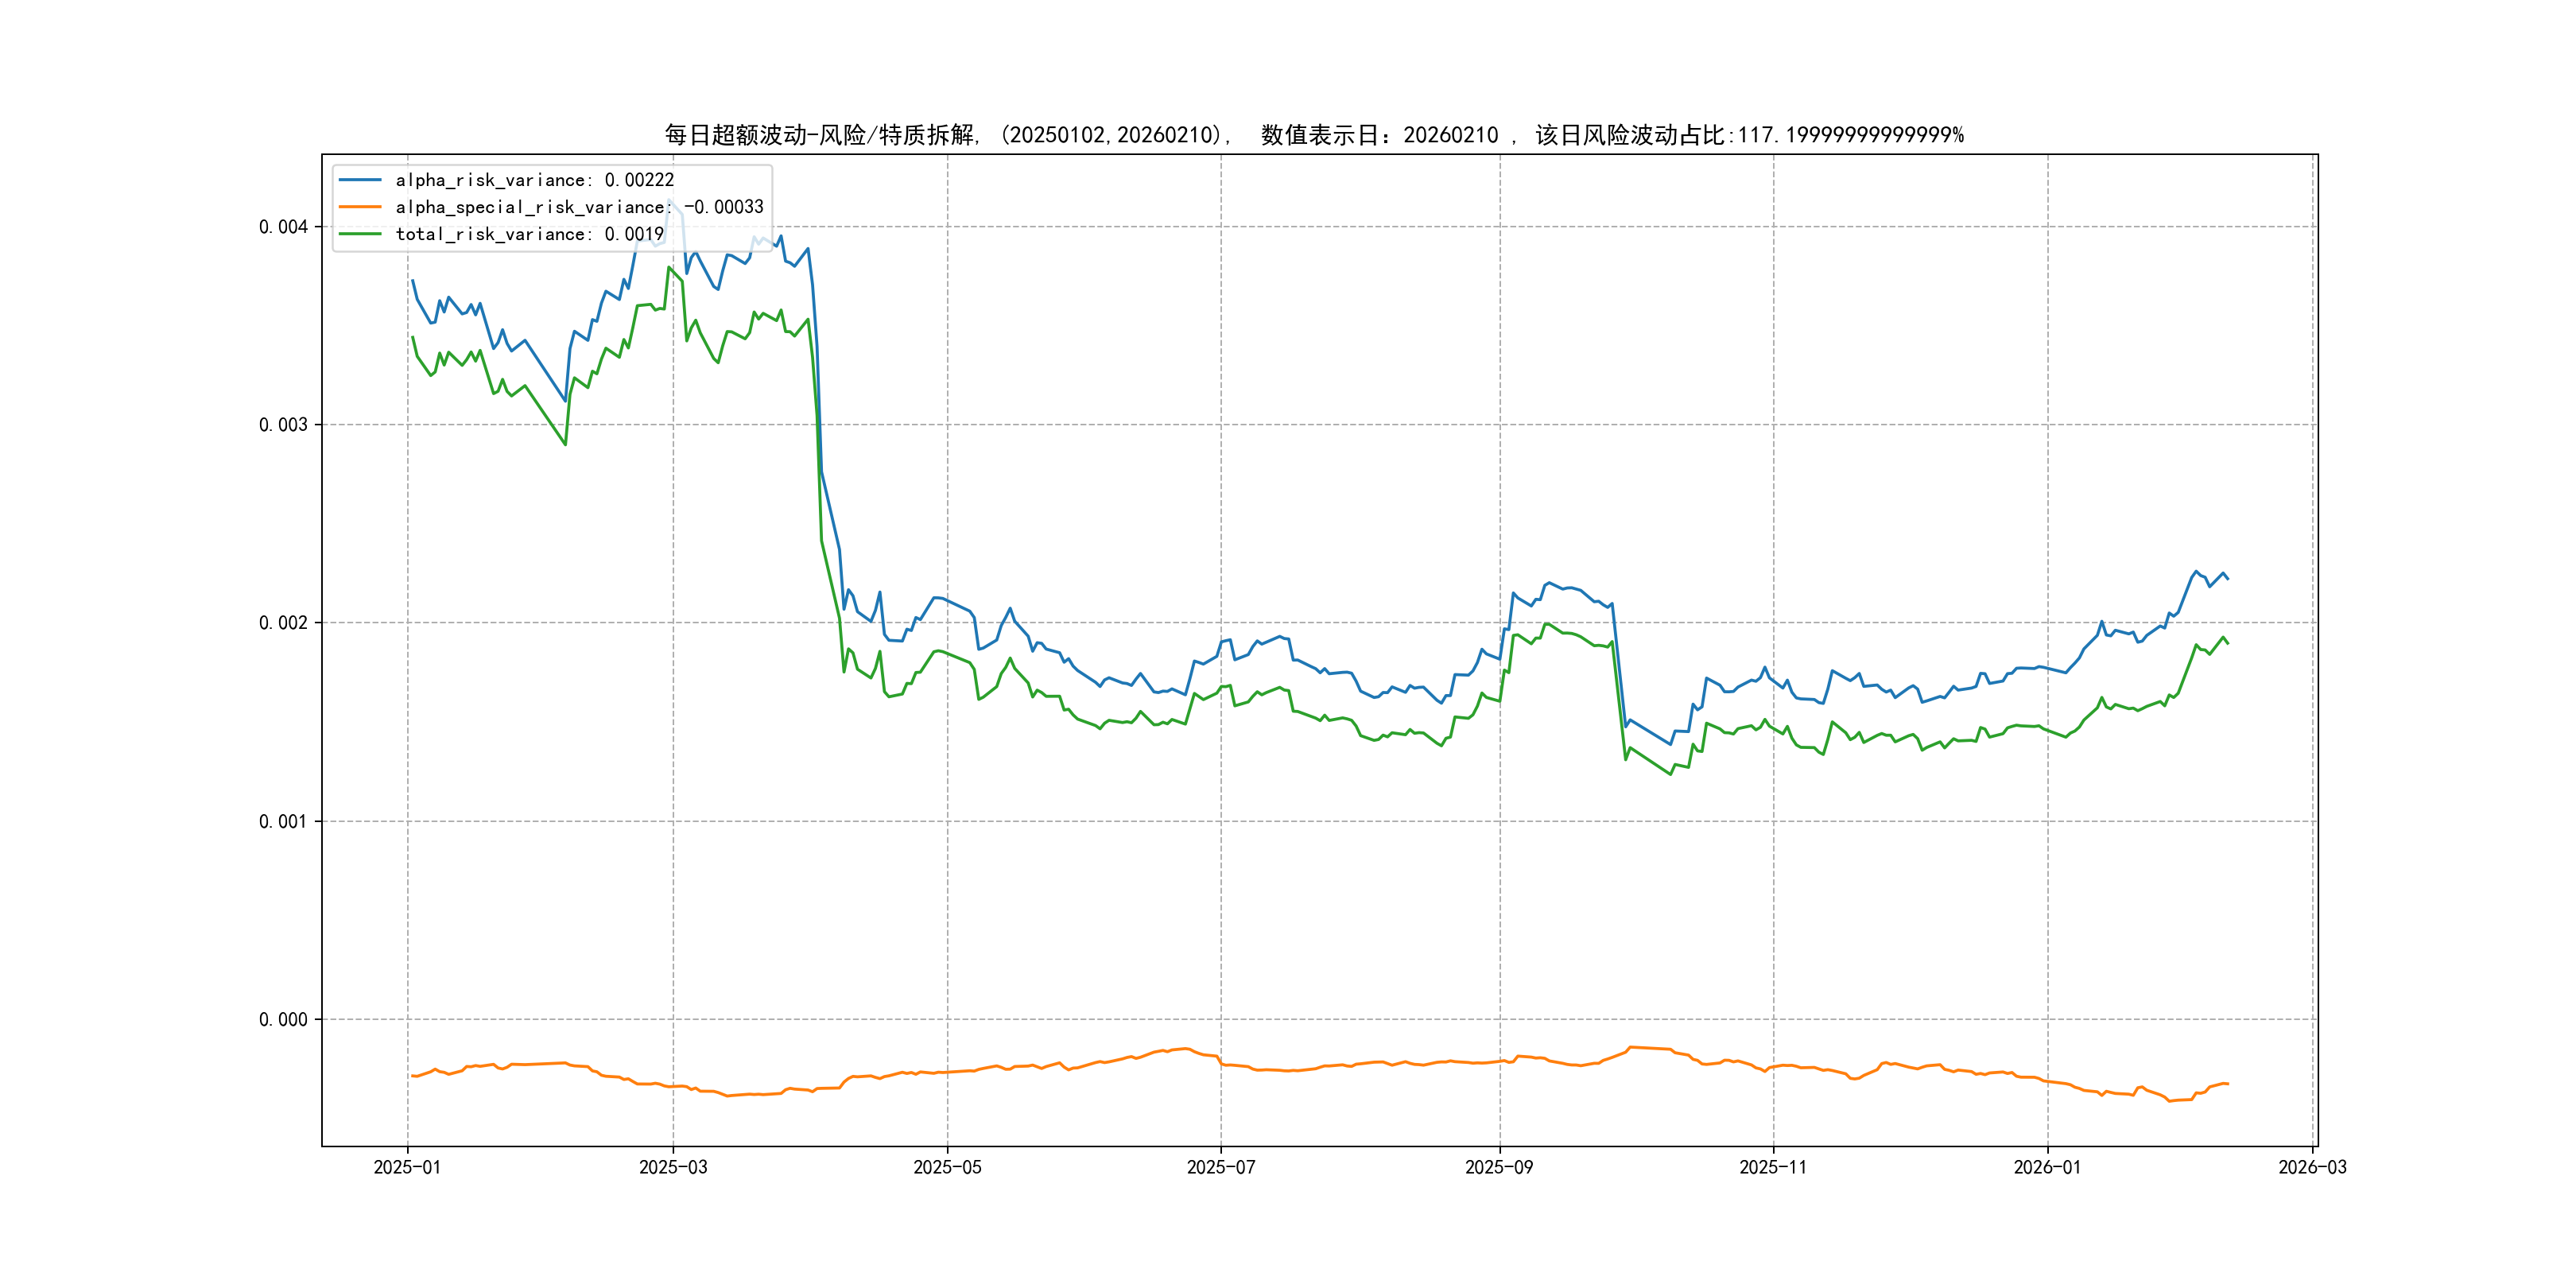This screenshot has width=2576, height=1288.
Task: Click the 0.001 y-axis tick label
Action: 283,822
